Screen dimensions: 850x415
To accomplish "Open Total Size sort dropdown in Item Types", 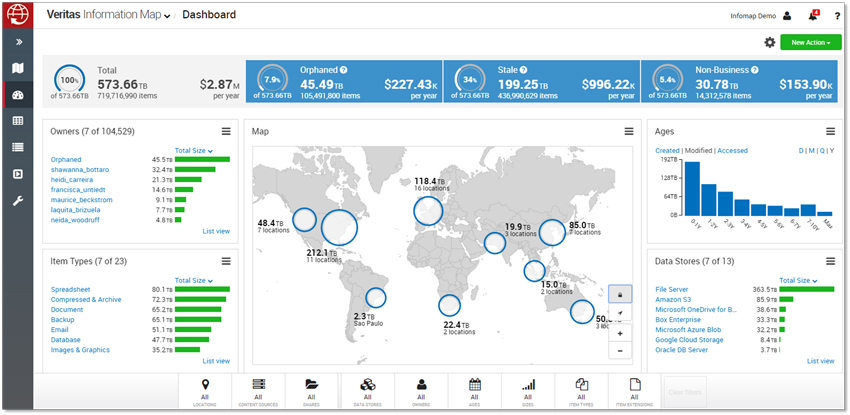I will (194, 280).
